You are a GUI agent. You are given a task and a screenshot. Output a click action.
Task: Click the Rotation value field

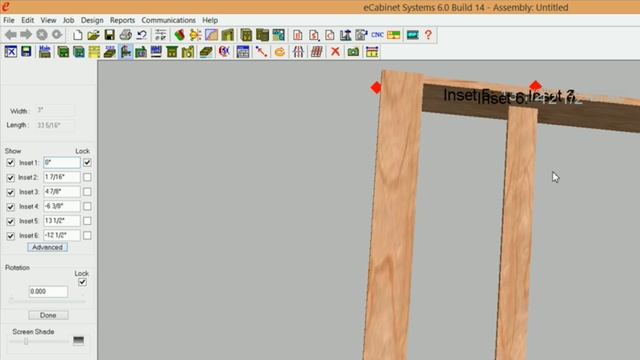(48, 291)
